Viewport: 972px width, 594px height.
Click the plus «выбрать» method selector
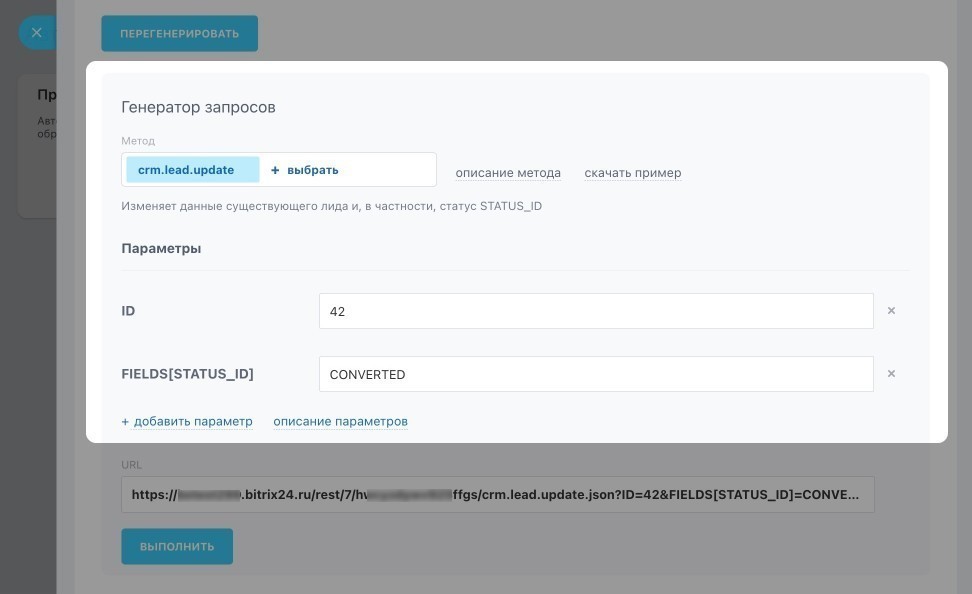pyautogui.click(x=305, y=170)
